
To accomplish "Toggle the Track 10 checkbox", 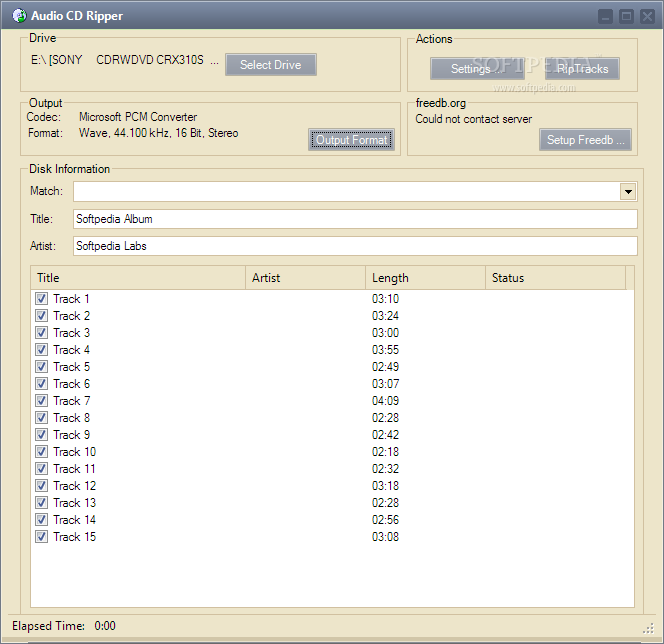I will click(x=42, y=452).
